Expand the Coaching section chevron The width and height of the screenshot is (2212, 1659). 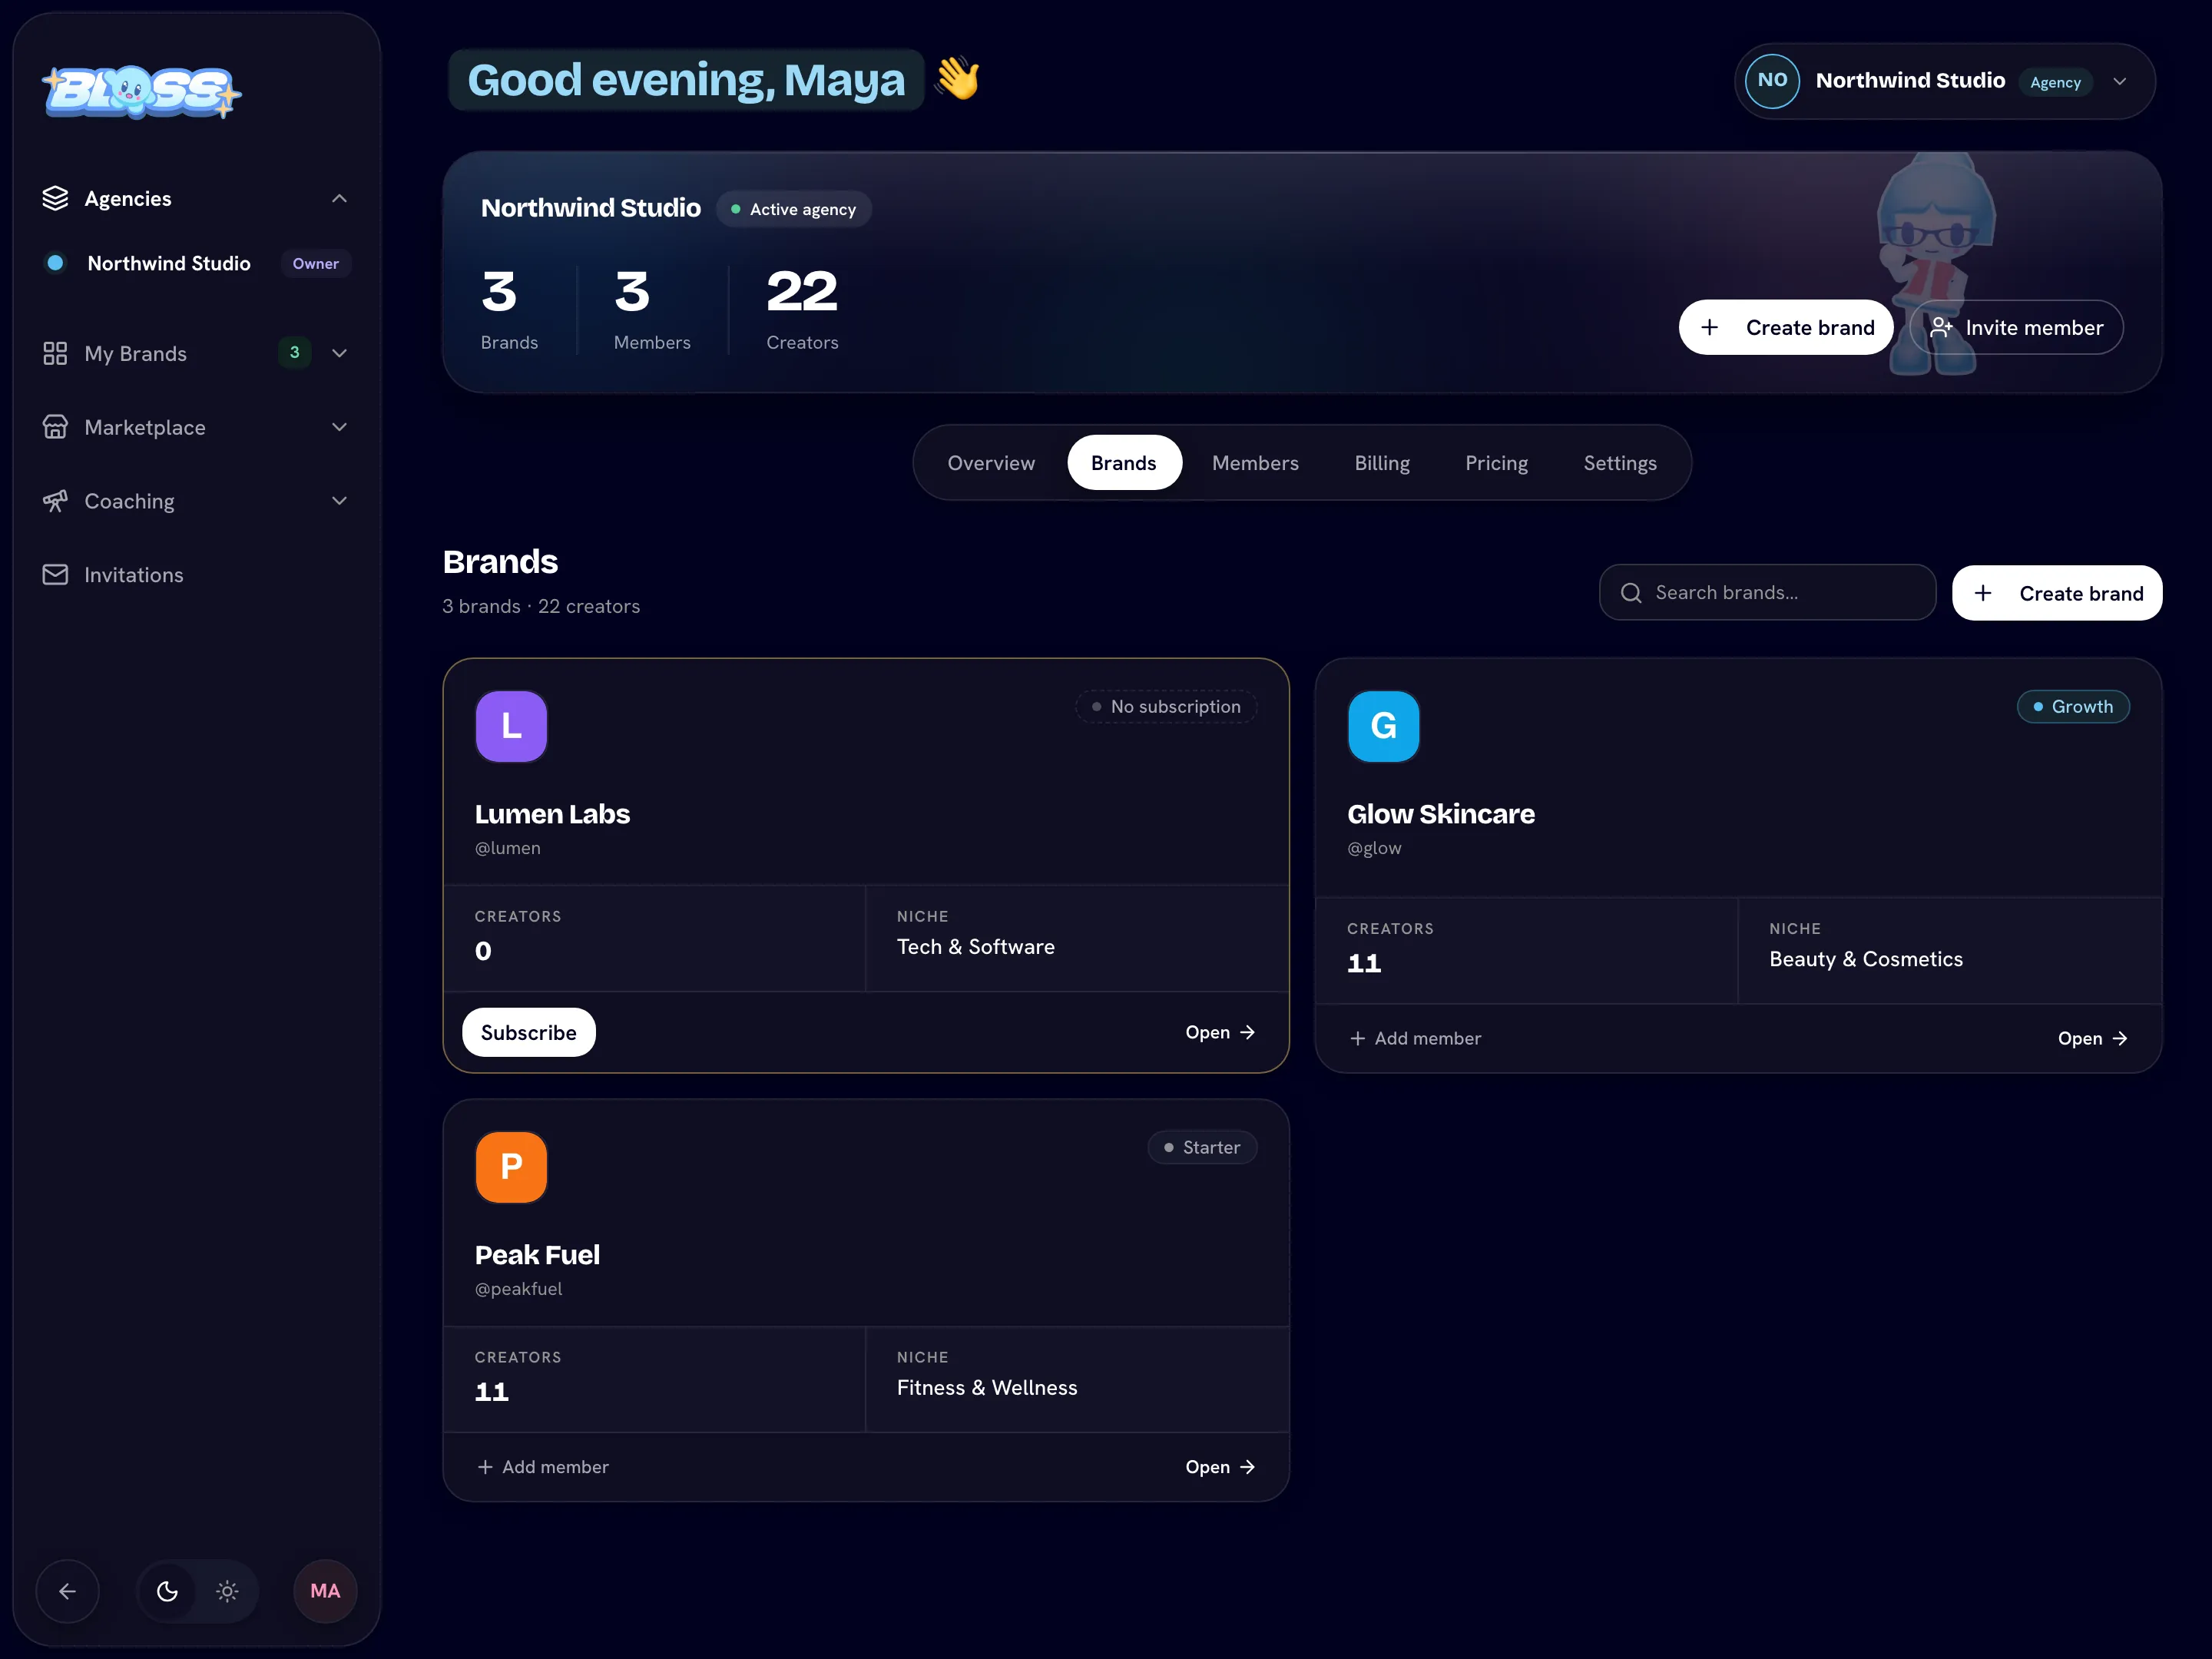(339, 501)
